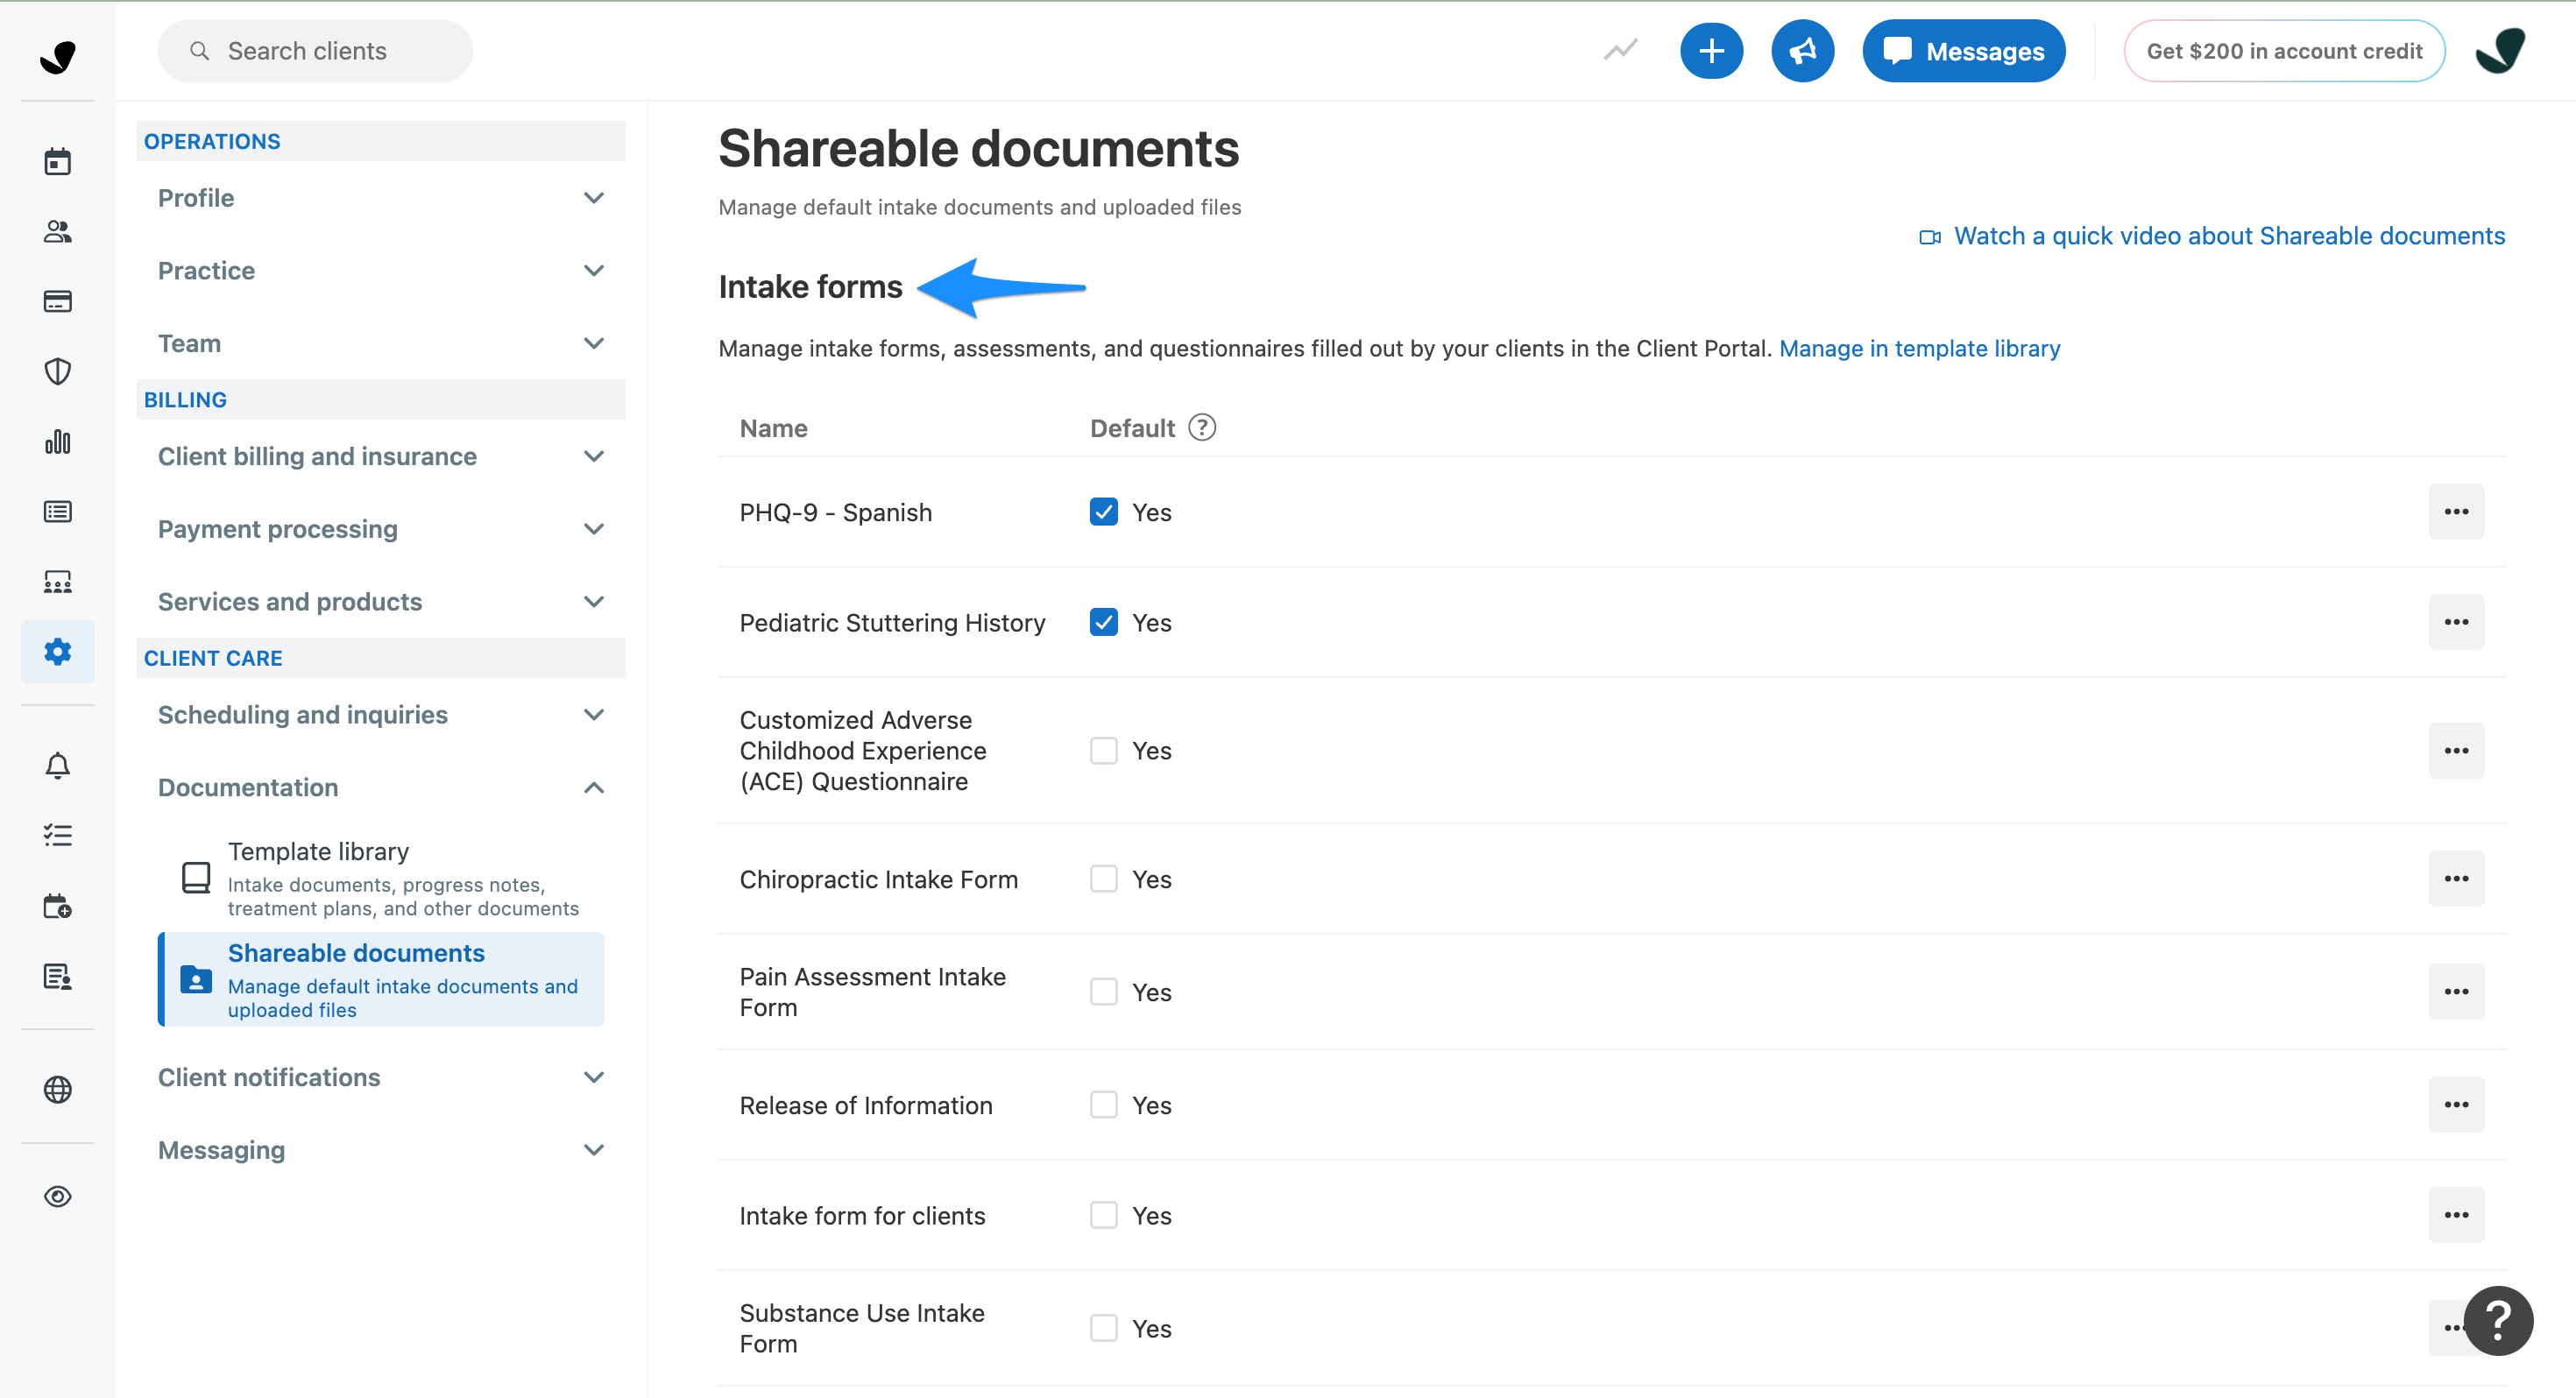2576x1398 pixels.
Task: Expand Services and products section
Action: tap(381, 602)
